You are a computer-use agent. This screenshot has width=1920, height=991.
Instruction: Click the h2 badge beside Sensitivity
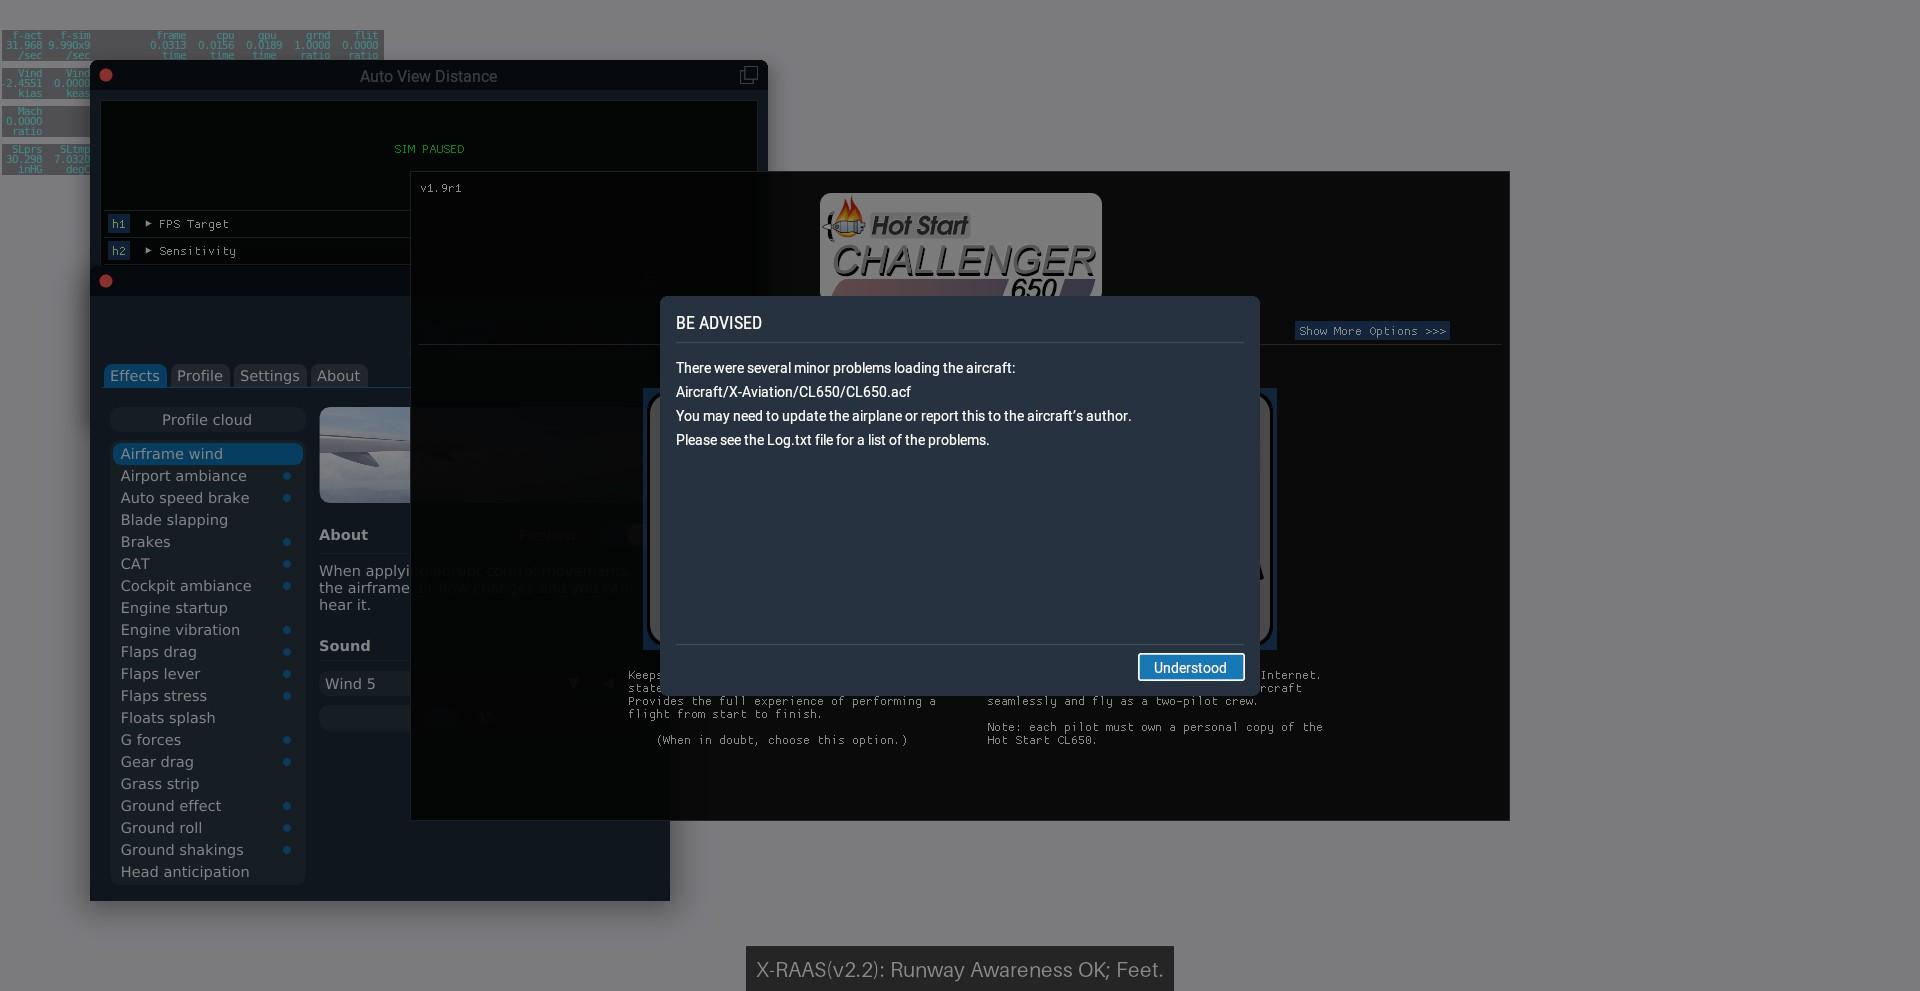(119, 251)
